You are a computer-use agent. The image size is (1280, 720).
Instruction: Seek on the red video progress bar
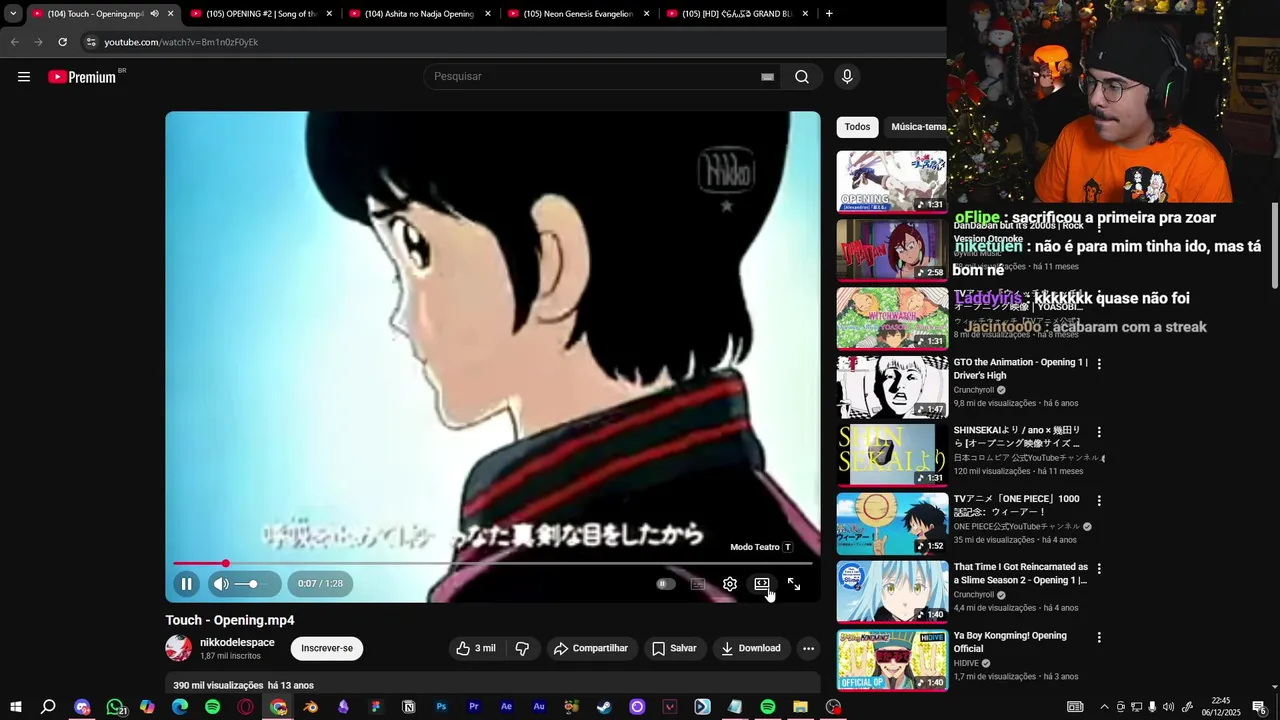pos(492,564)
